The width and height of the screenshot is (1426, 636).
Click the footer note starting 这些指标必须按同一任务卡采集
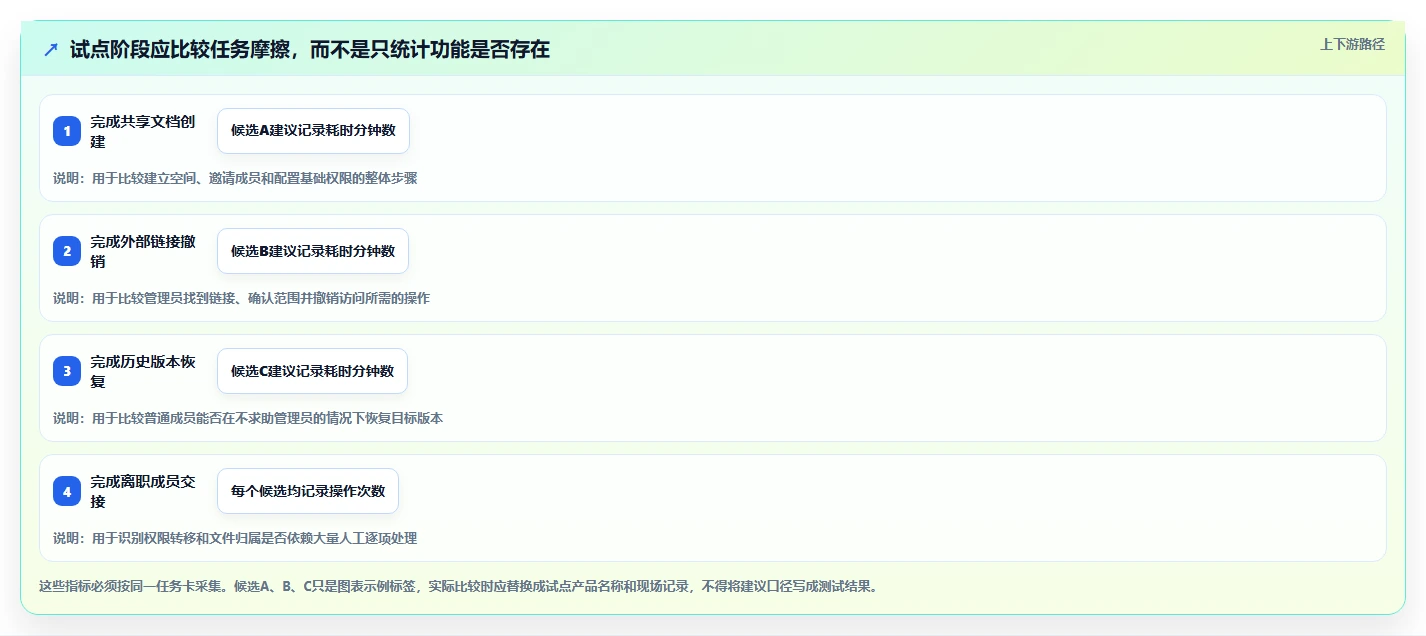click(458, 586)
